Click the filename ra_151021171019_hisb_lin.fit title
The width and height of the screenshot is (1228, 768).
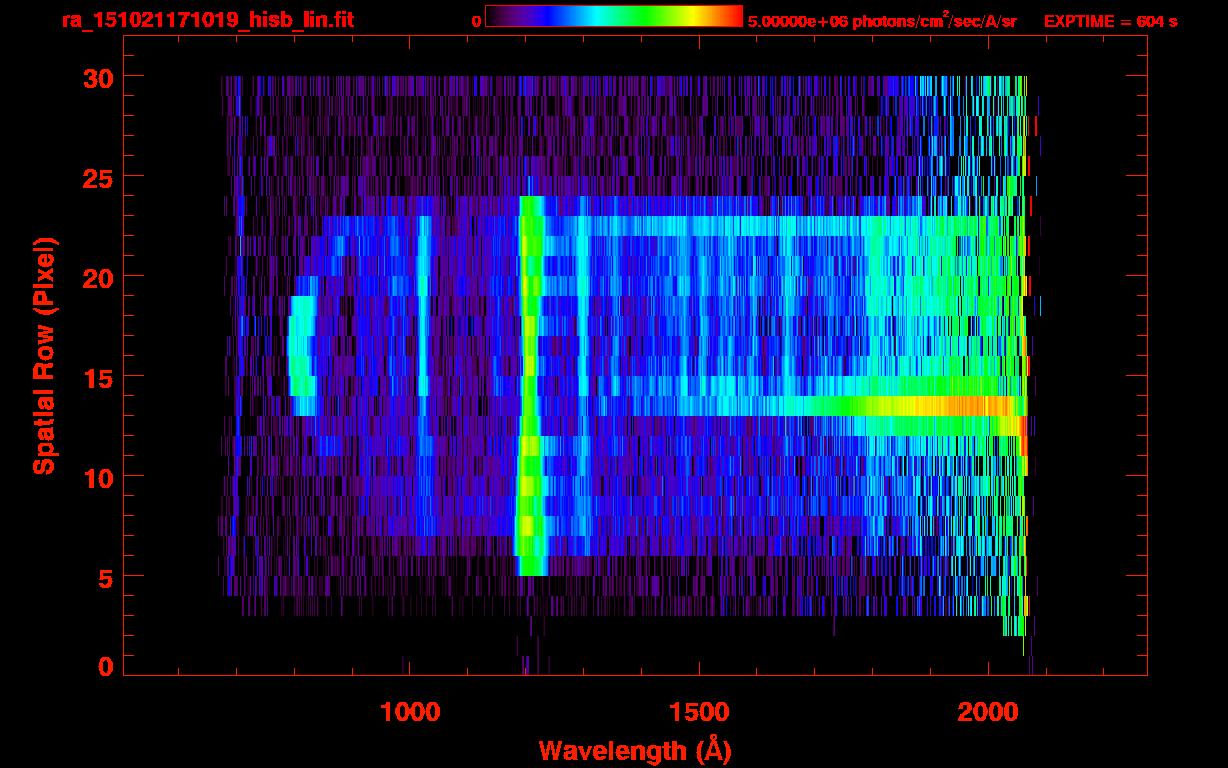207,20
